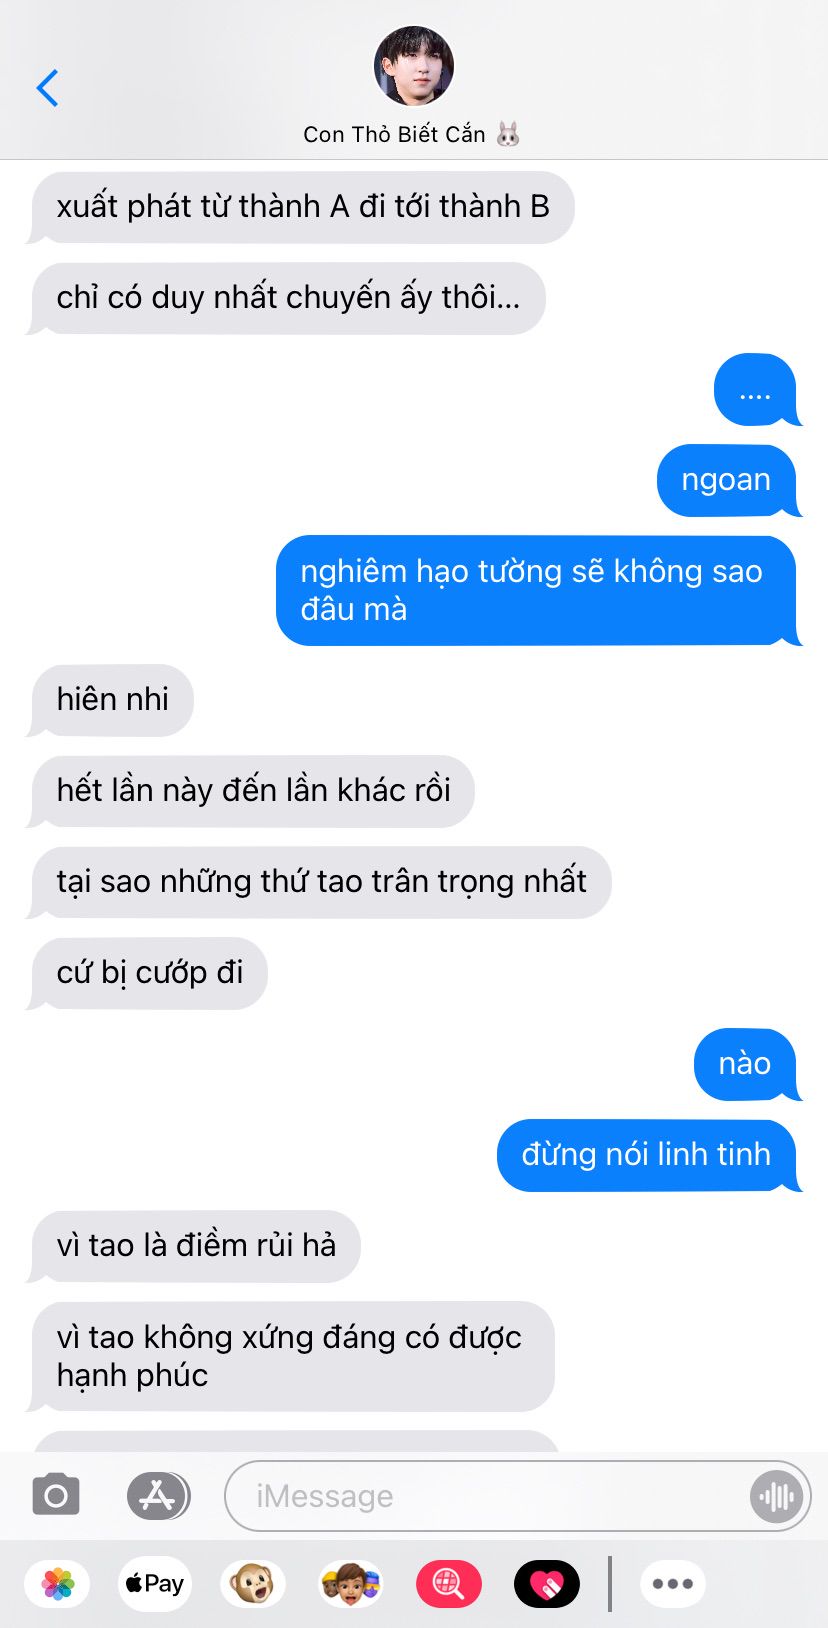This screenshot has height=1628, width=828.
Task: Toggle the App Store apps drawer
Action: (x=158, y=1496)
